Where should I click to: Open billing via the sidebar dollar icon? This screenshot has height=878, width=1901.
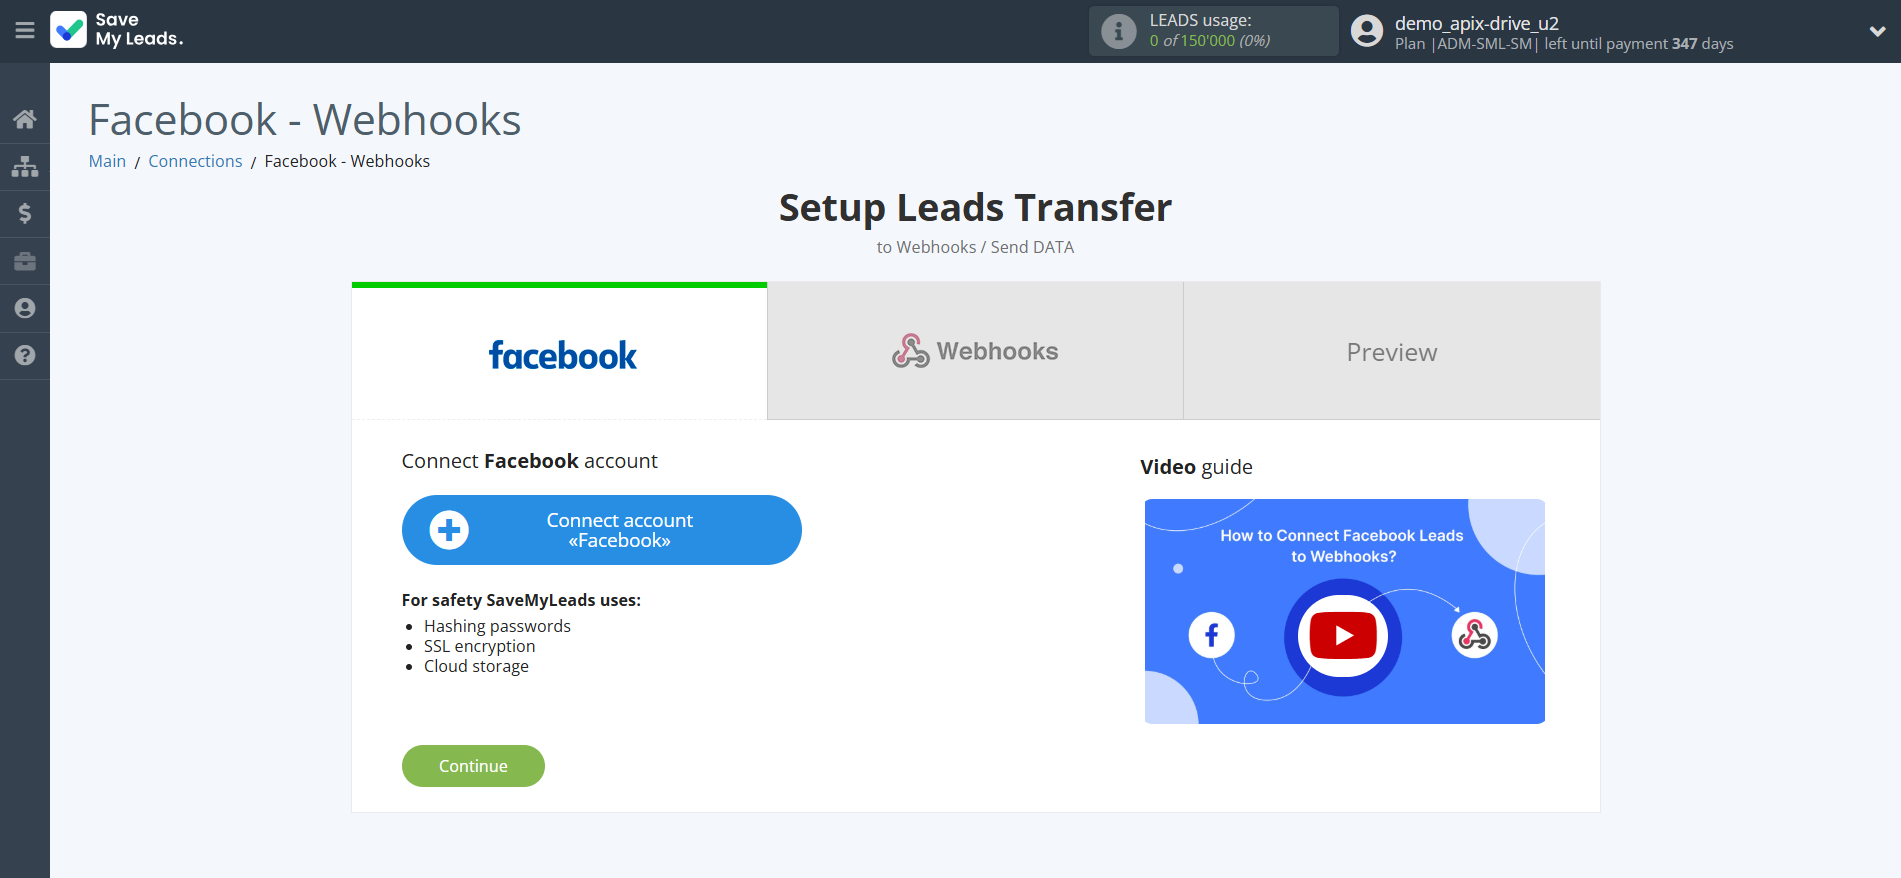click(x=25, y=213)
